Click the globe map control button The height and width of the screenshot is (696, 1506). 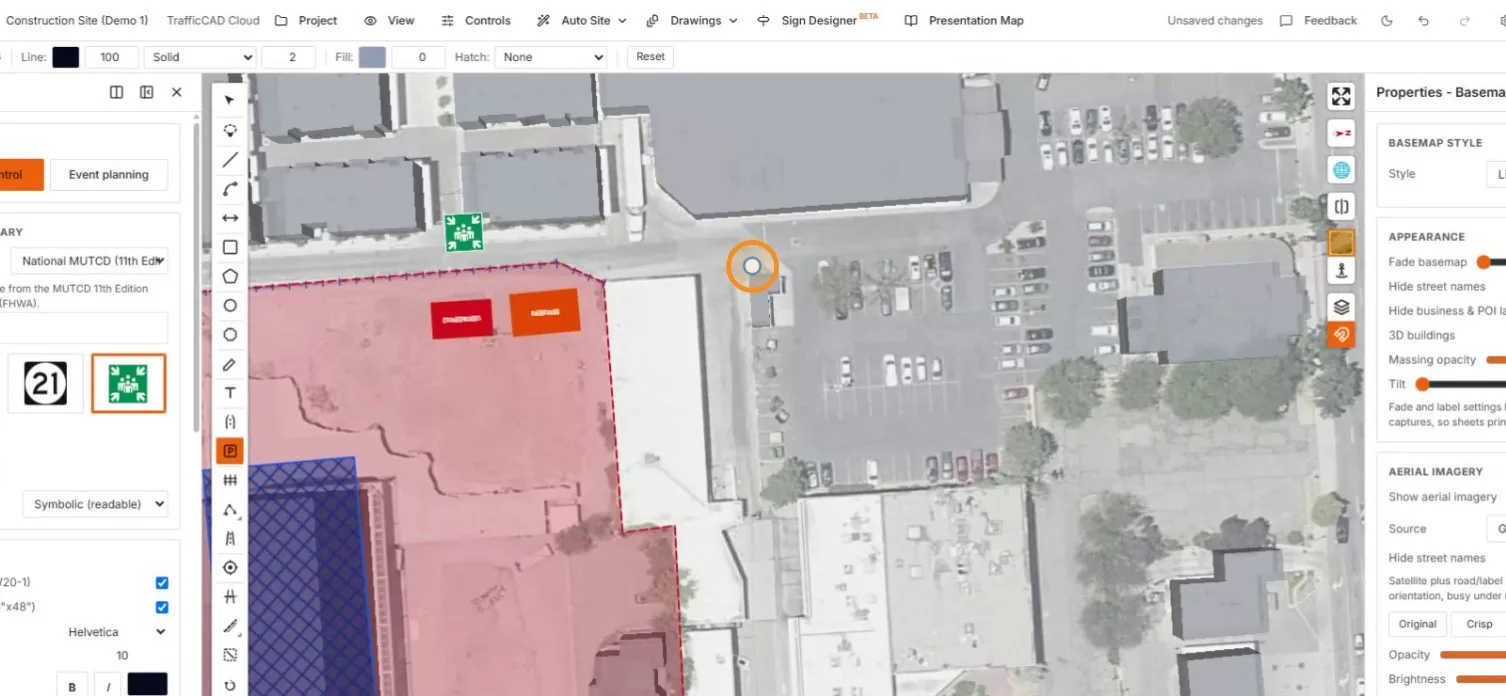(x=1341, y=170)
